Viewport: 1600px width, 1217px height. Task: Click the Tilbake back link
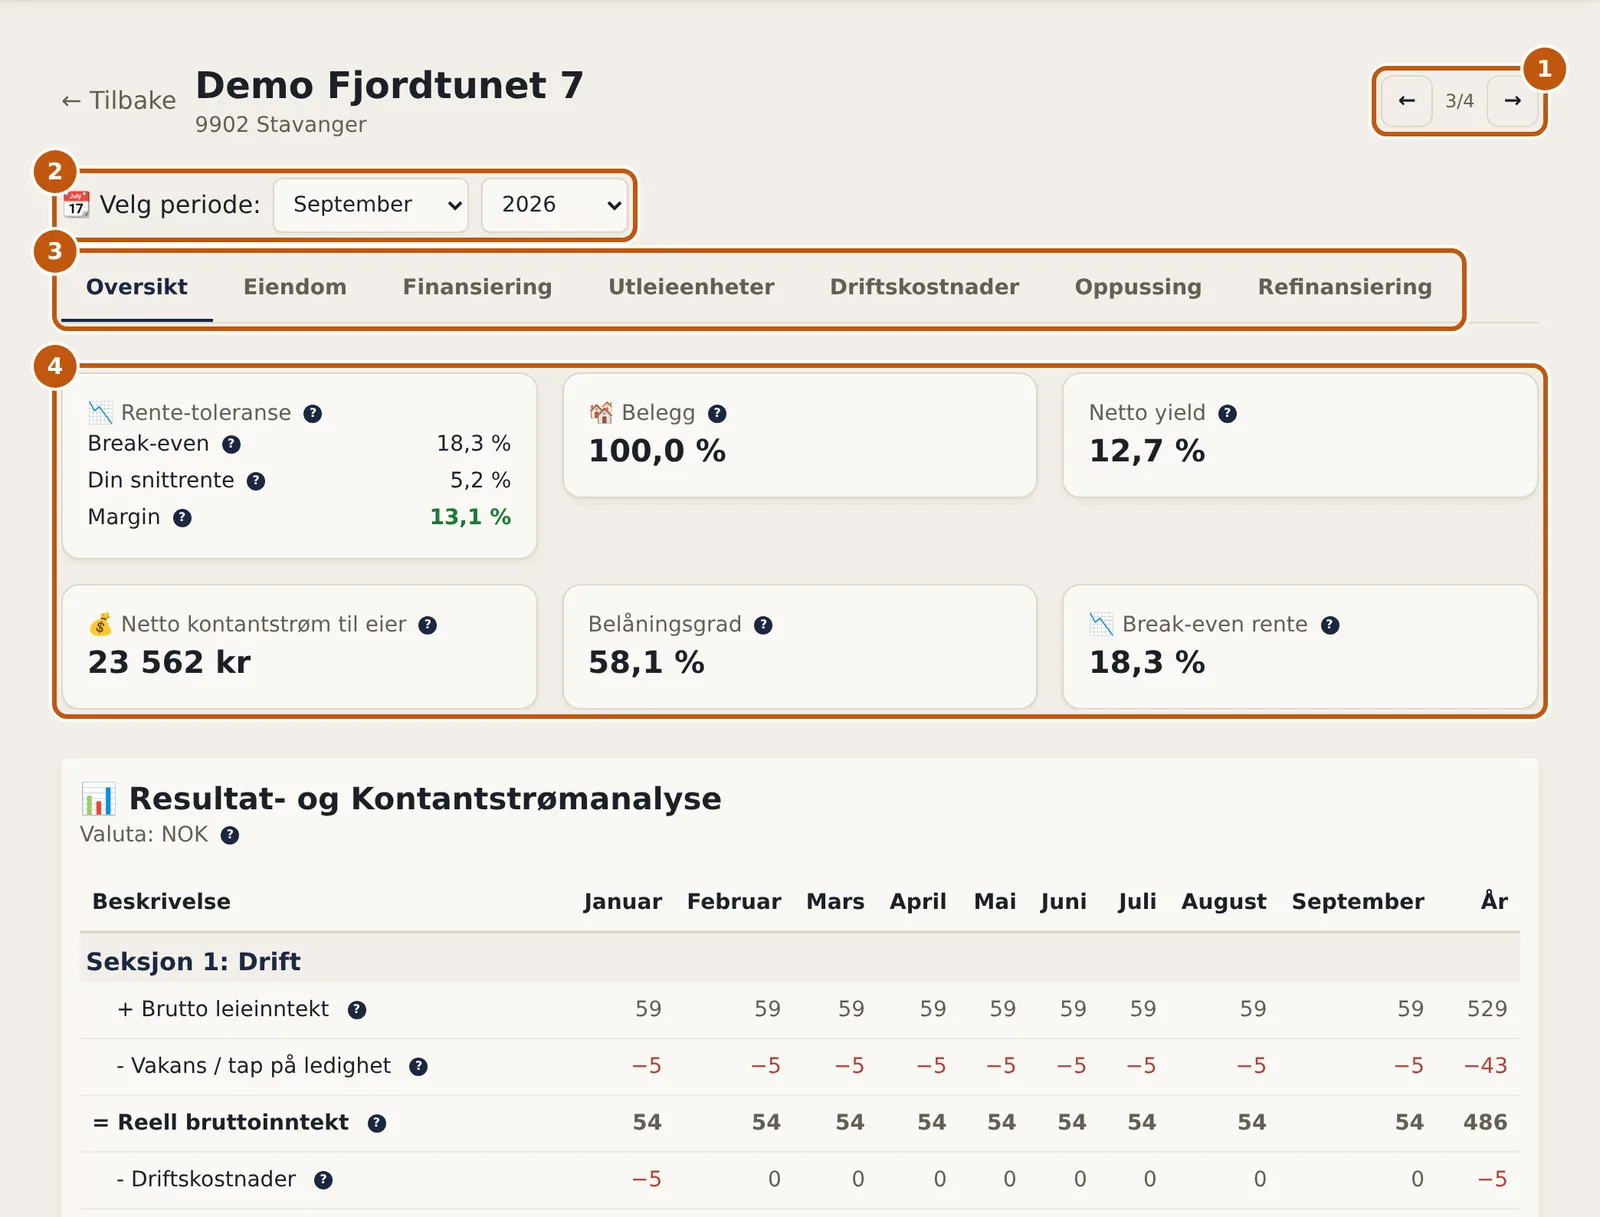pyautogui.click(x=118, y=101)
